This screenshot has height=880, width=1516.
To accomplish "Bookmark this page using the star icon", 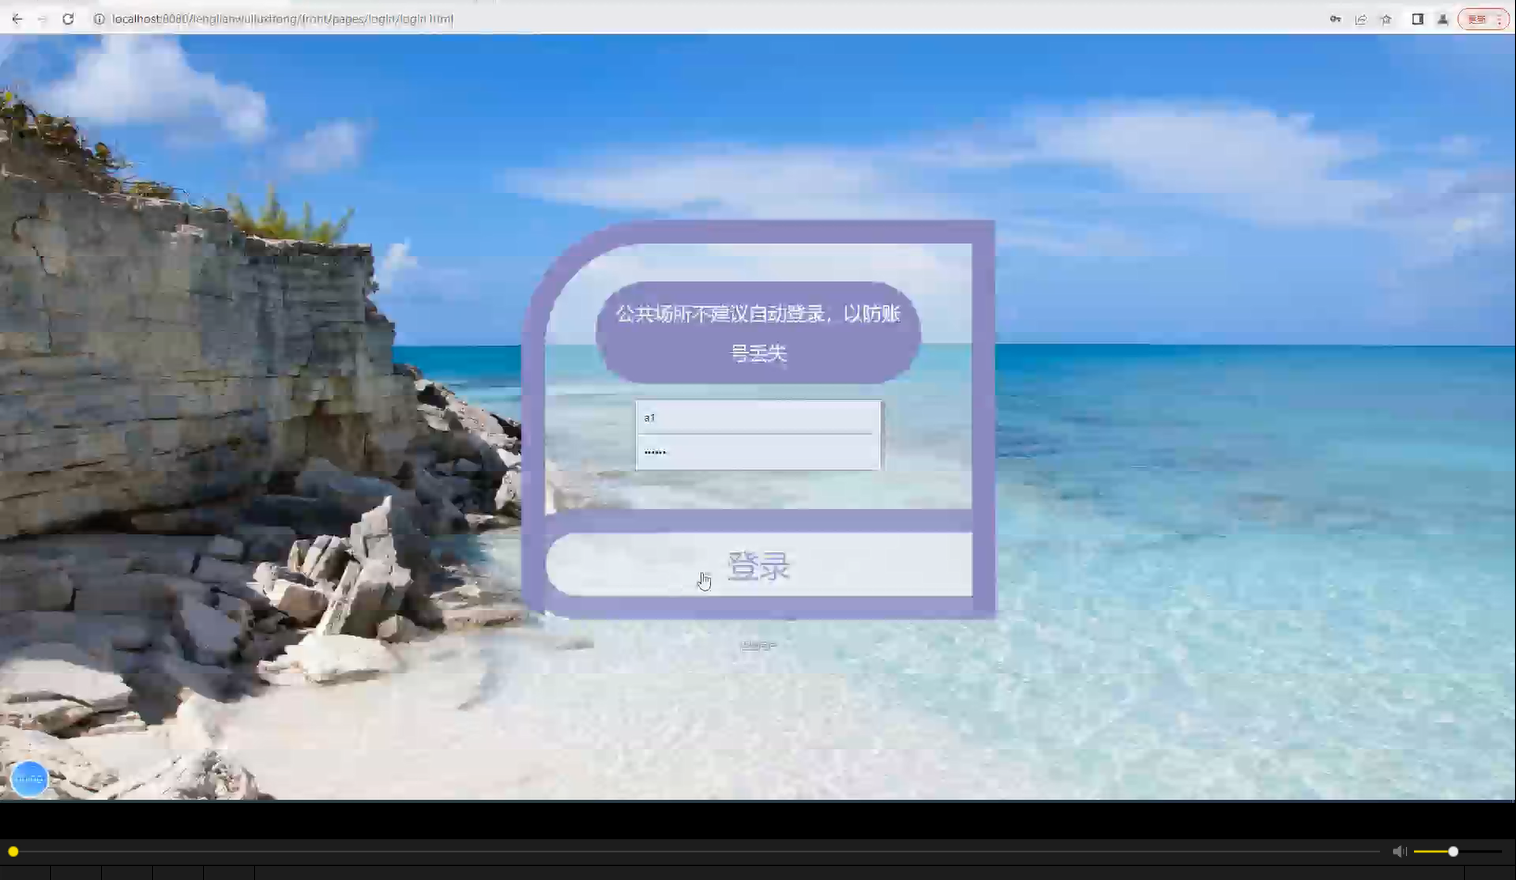I will point(1385,18).
